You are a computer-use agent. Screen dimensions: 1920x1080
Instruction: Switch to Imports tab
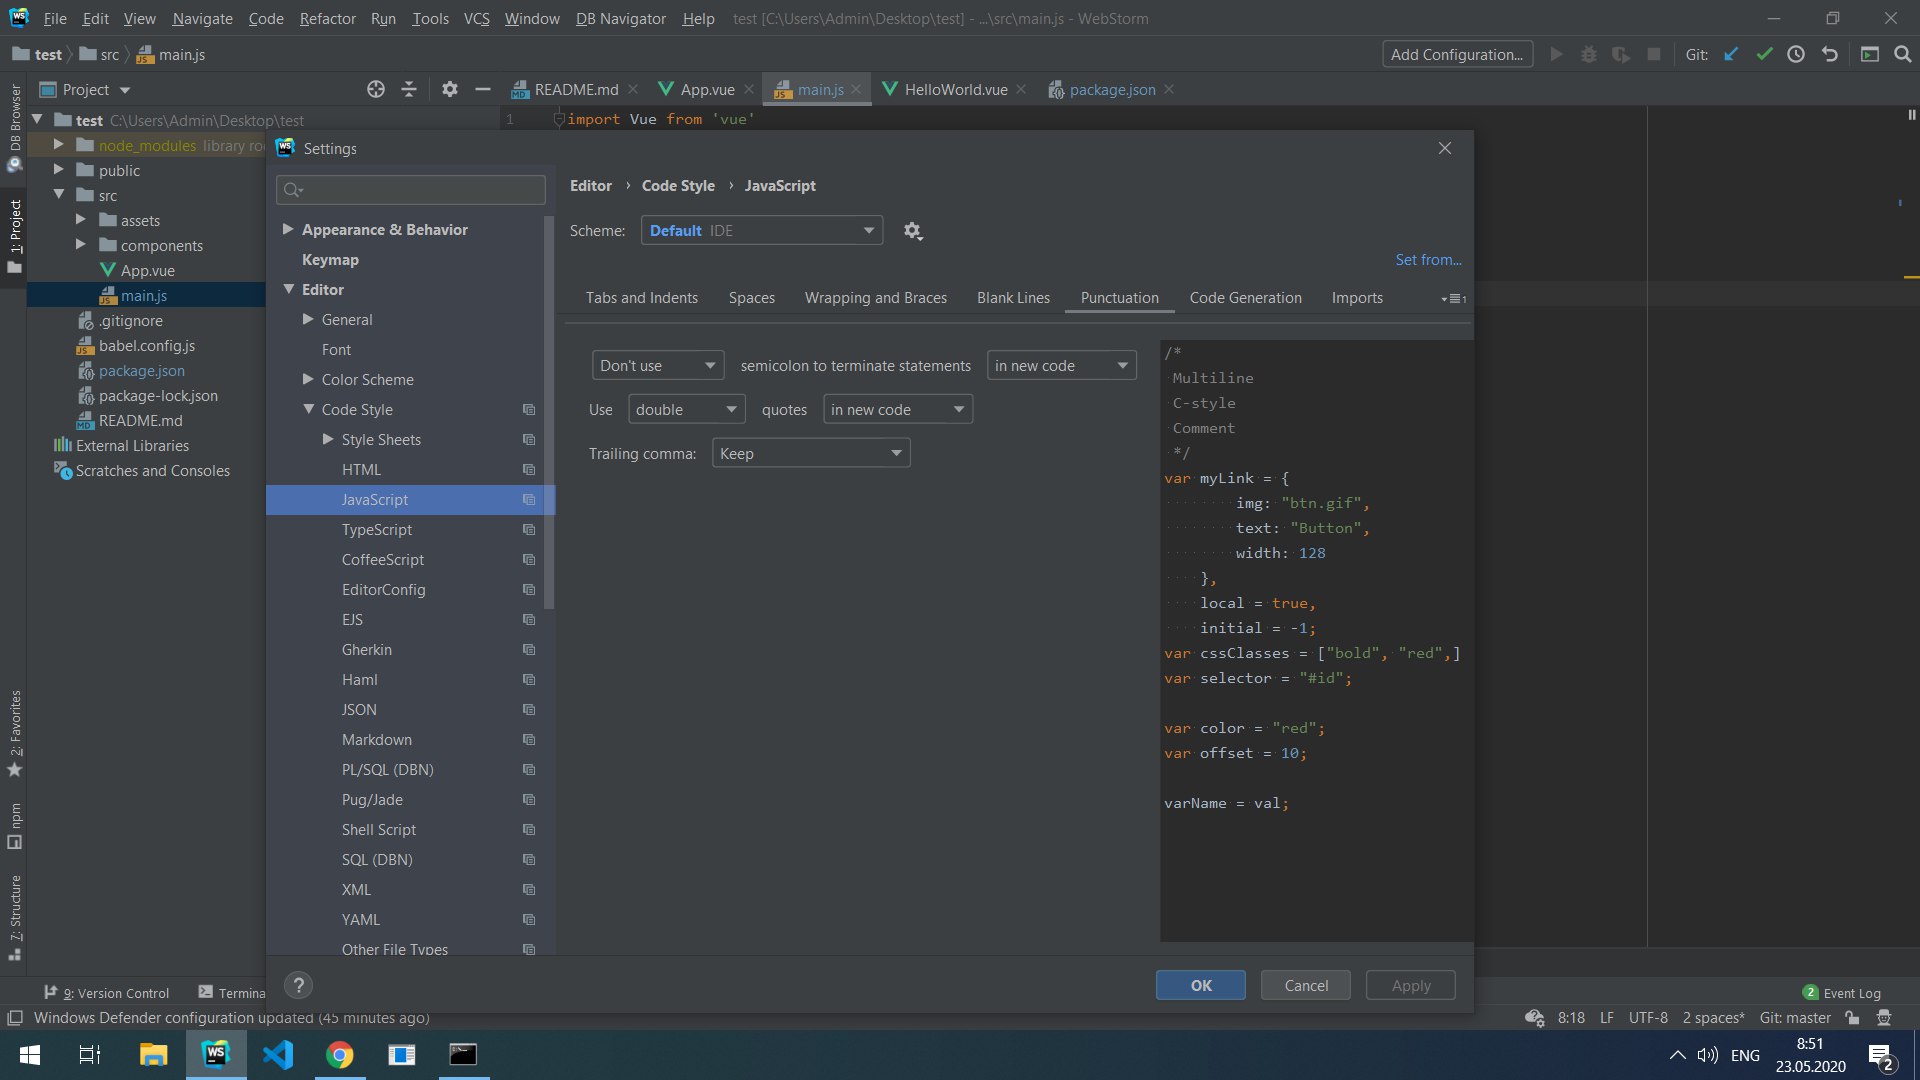click(1357, 298)
